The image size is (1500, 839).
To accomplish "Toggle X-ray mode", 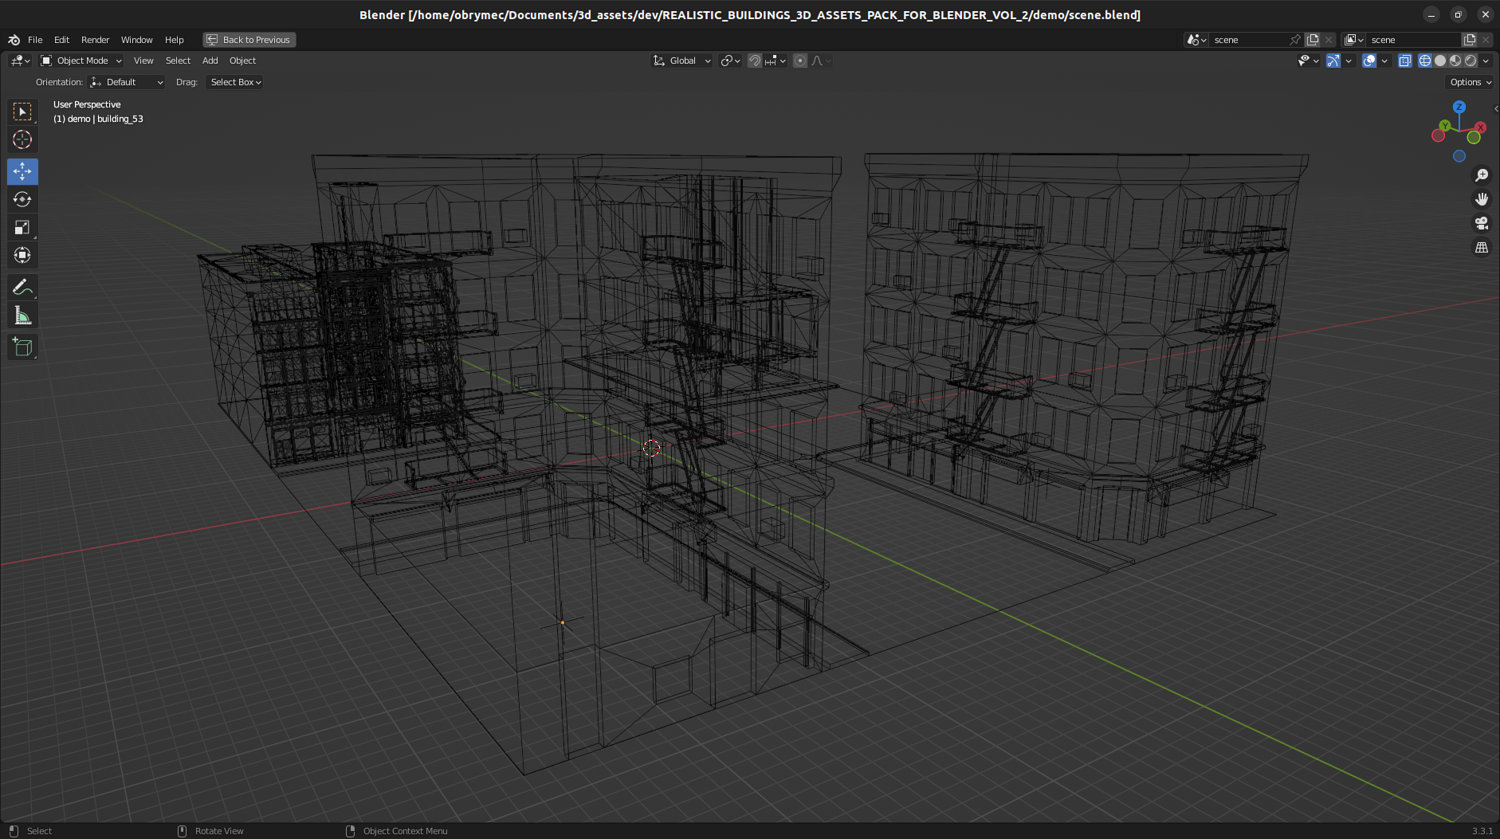I will 1405,61.
